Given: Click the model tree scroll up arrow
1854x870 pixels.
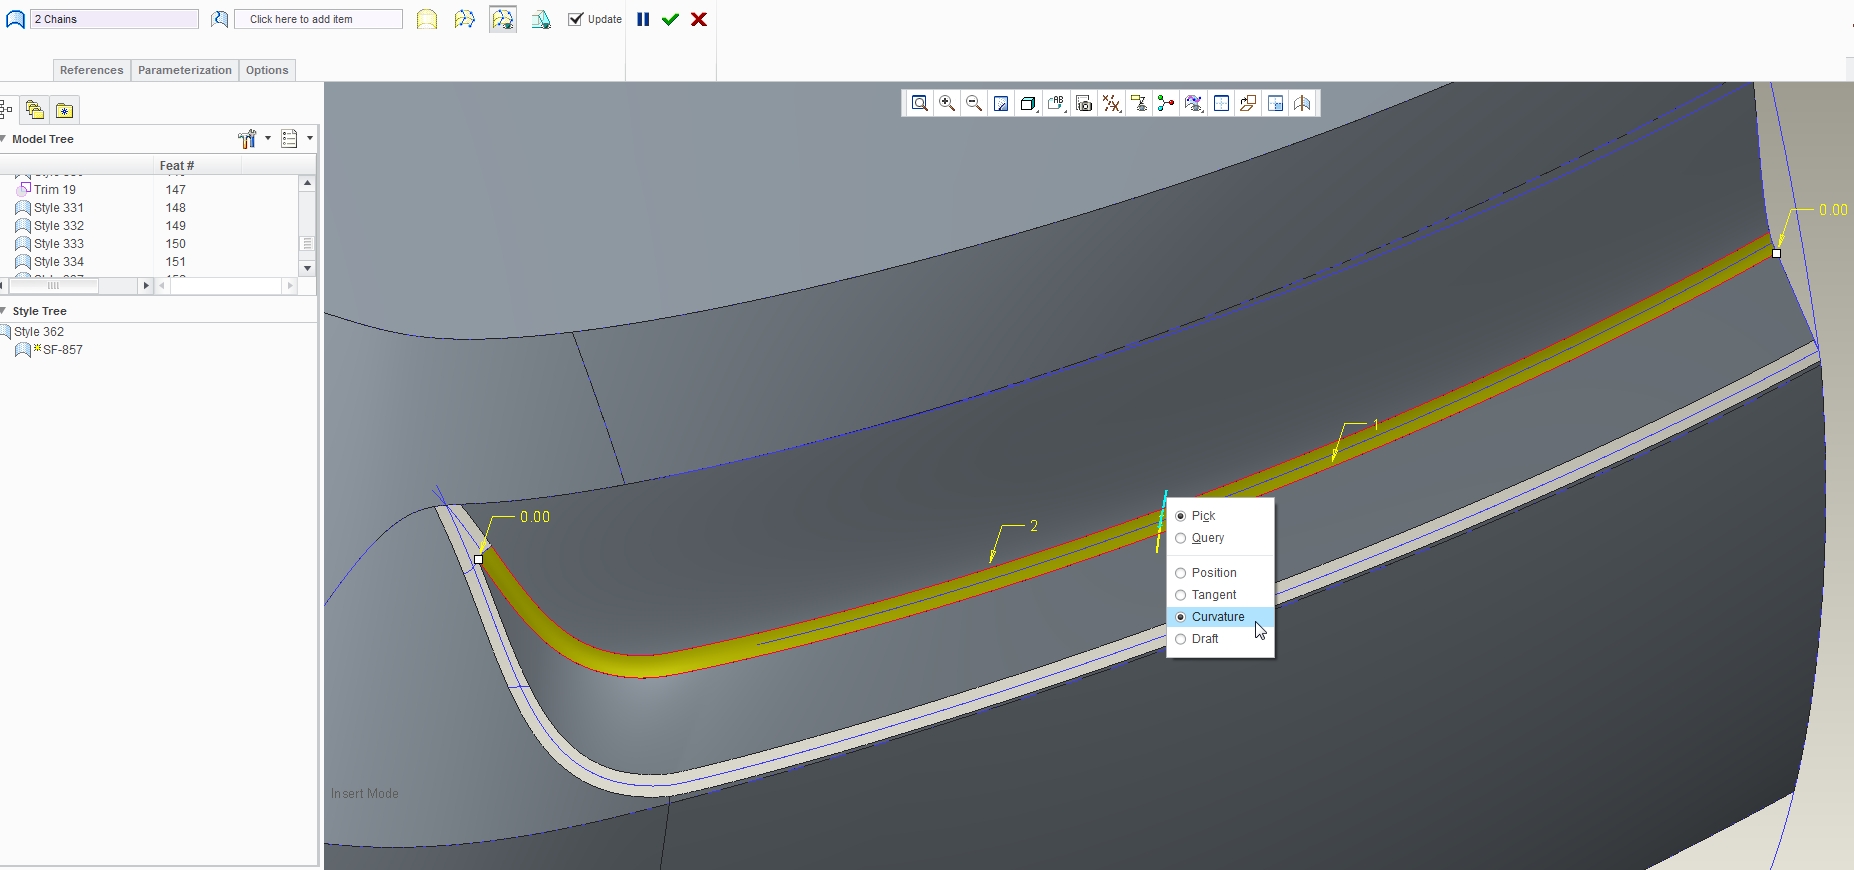Looking at the screenshot, I should pos(307,183).
